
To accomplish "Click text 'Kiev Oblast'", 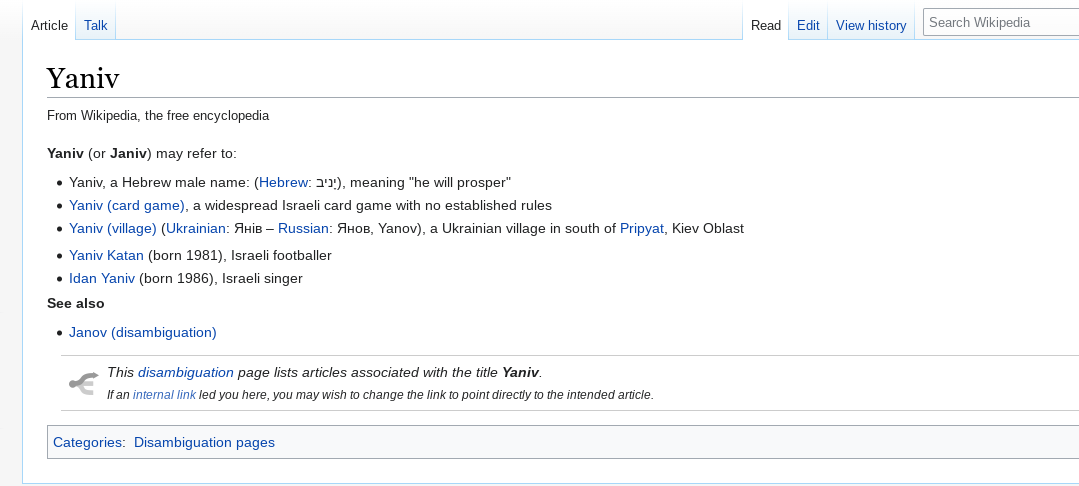I will (707, 229).
